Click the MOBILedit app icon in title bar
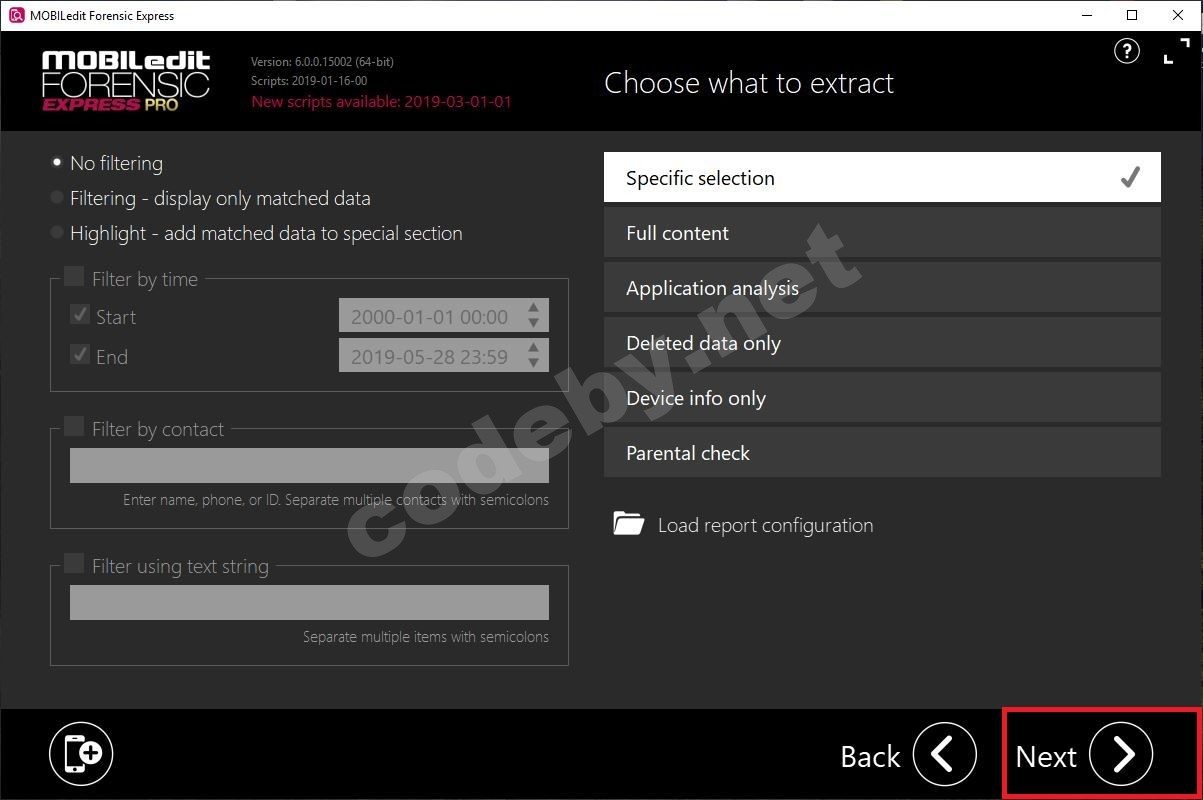This screenshot has height=800, width=1203. [15, 15]
